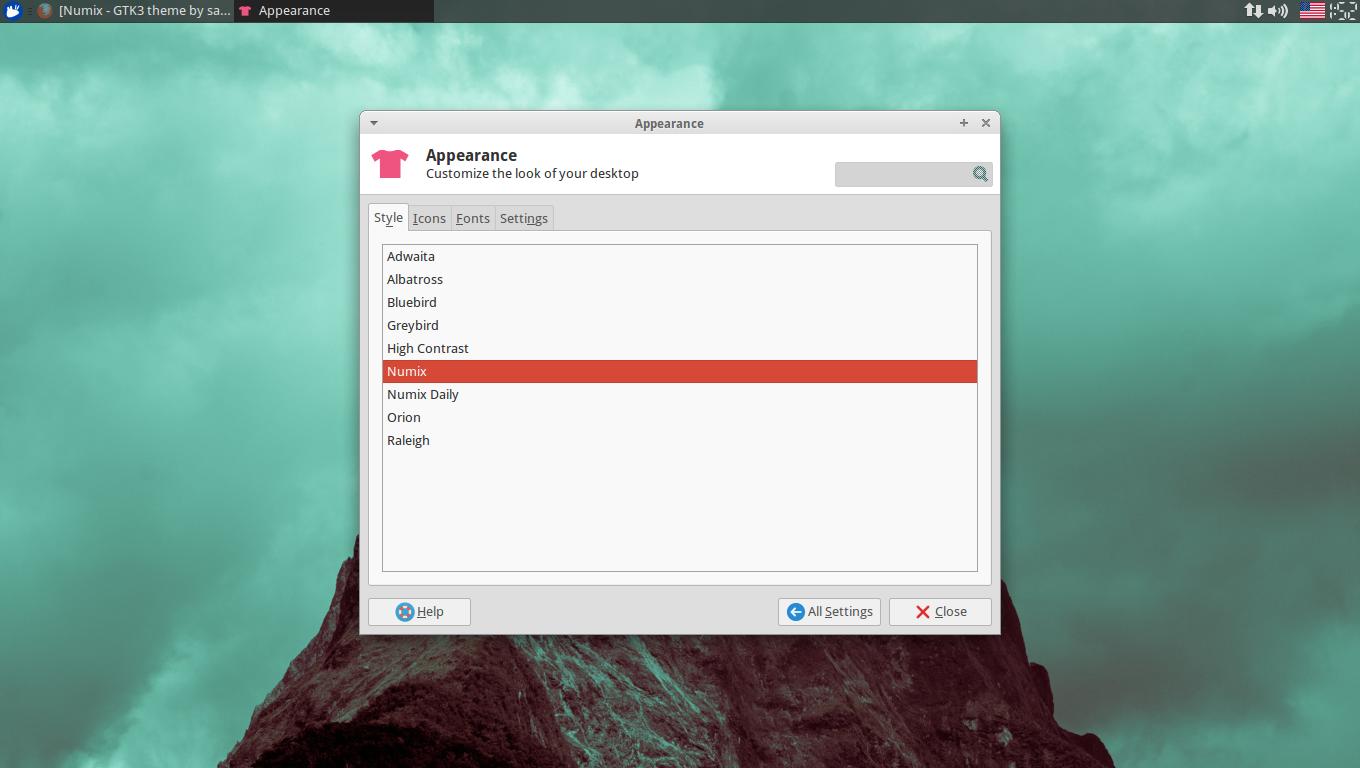This screenshot has height=768, width=1360.
Task: Click the Help button
Action: click(419, 612)
